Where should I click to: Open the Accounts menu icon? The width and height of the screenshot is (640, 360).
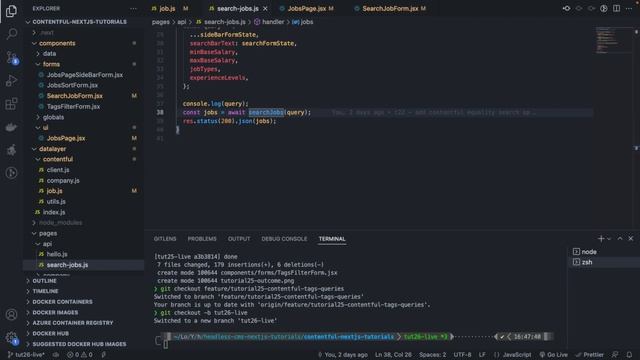click(x=11, y=315)
